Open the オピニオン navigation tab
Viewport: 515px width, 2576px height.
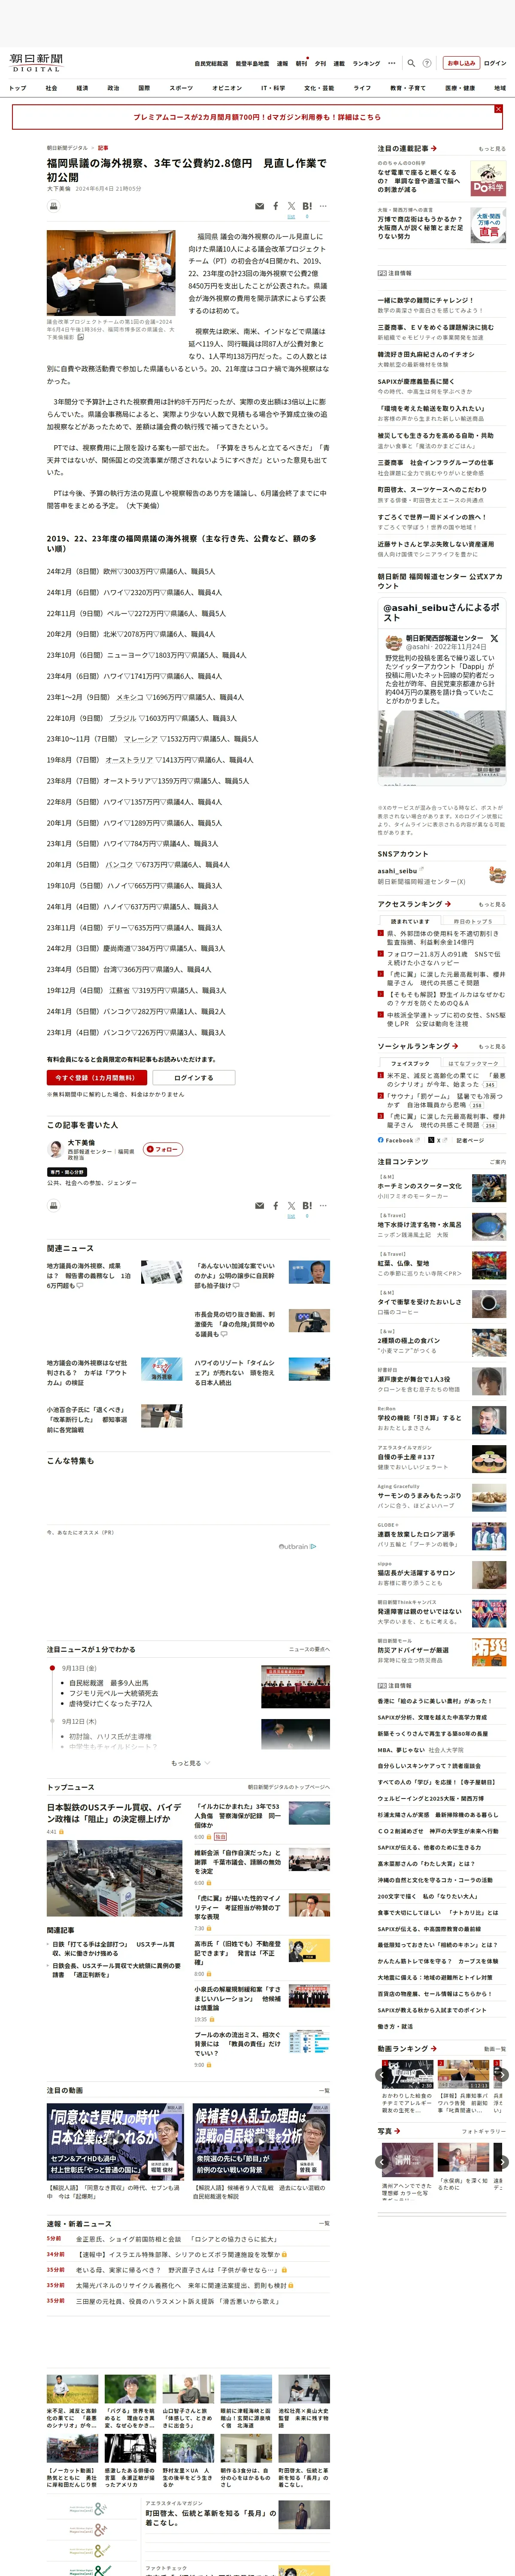click(x=227, y=88)
